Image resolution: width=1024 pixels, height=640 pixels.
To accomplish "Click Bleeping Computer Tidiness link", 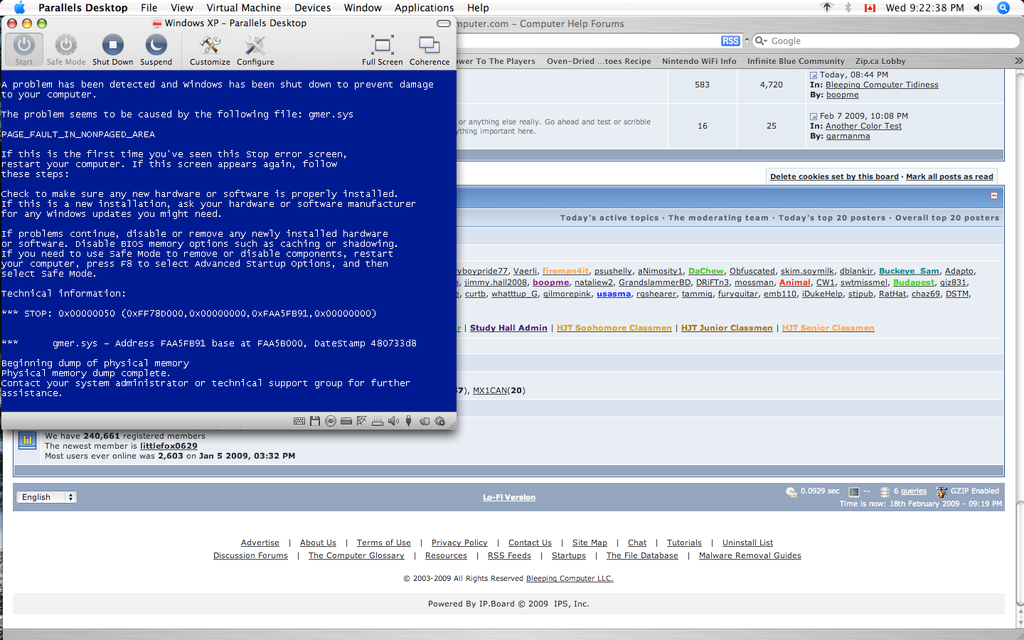I will (882, 85).
